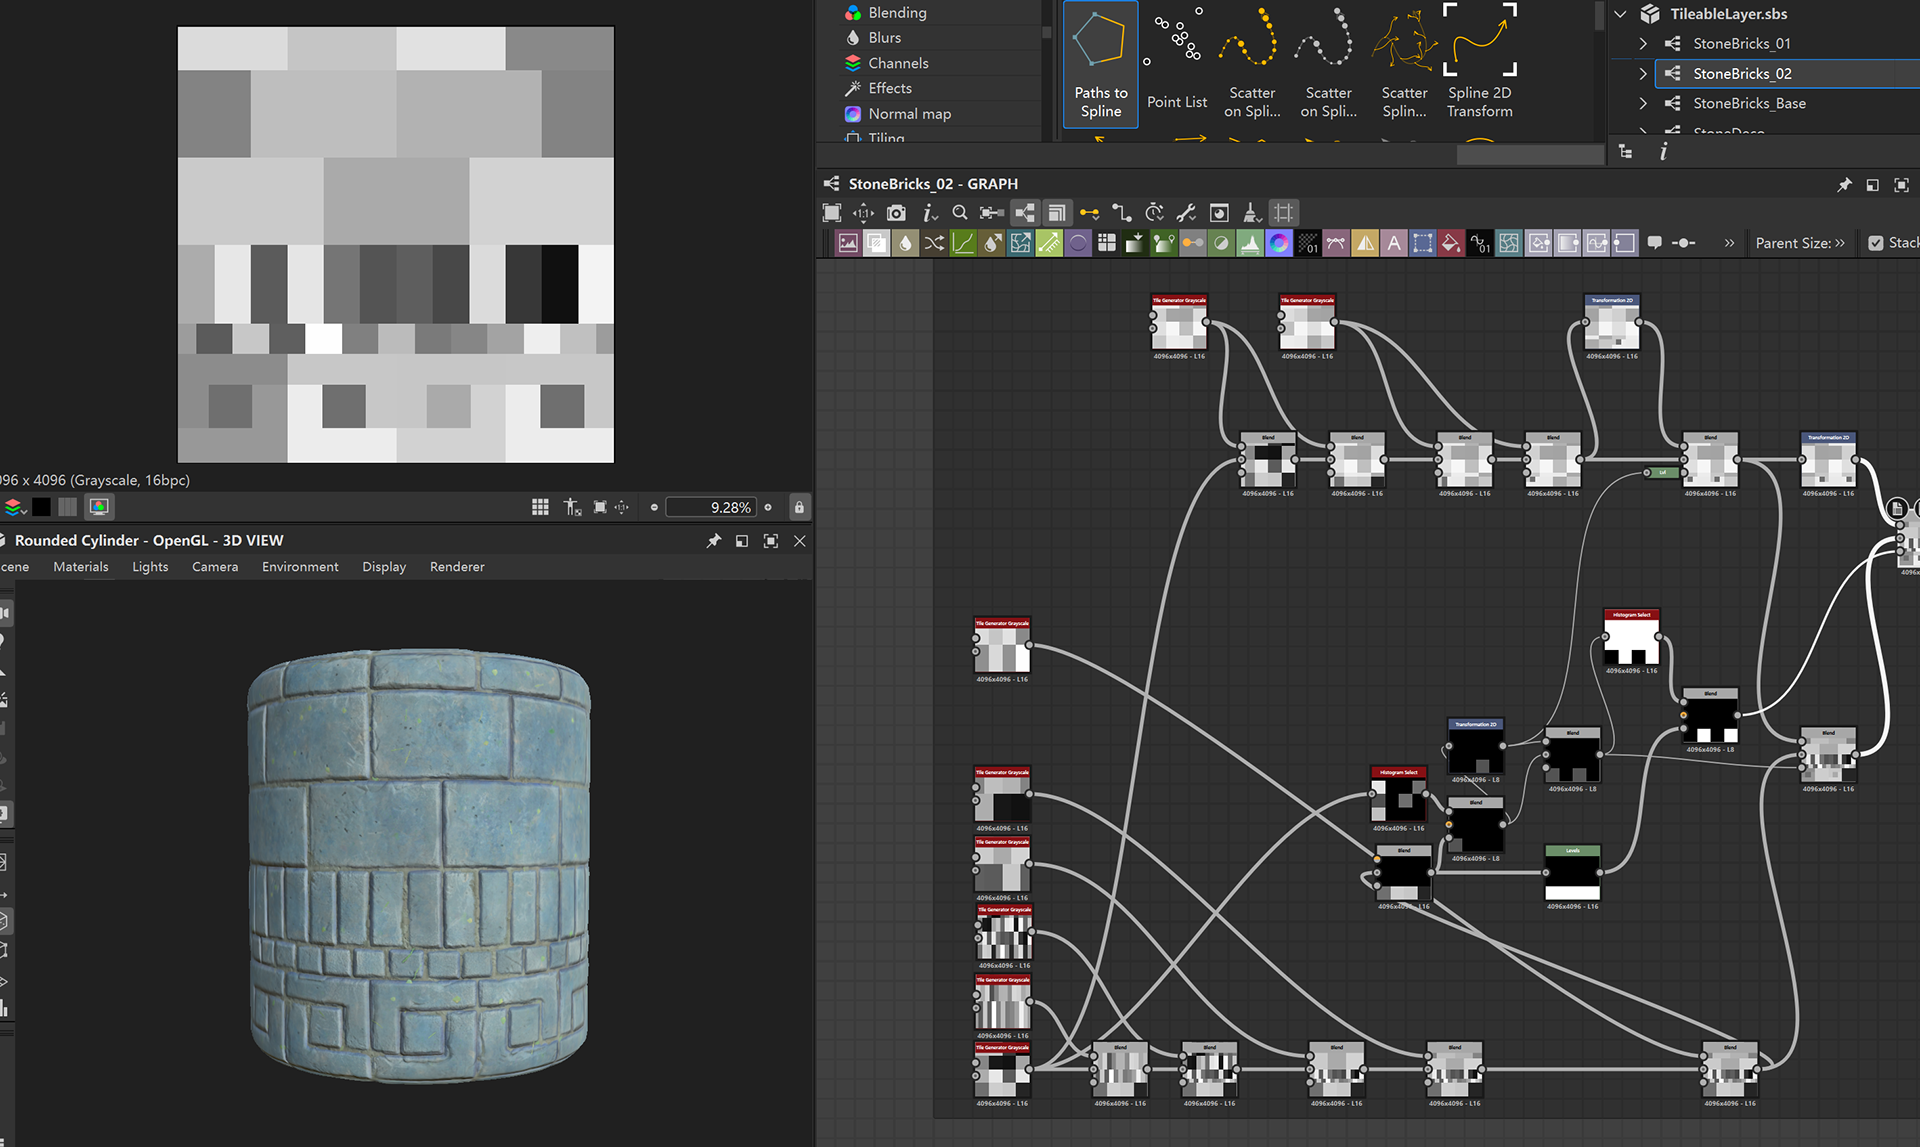Open the Environment menu in 3D view
Screen dimensions: 1920x1147
[300, 567]
